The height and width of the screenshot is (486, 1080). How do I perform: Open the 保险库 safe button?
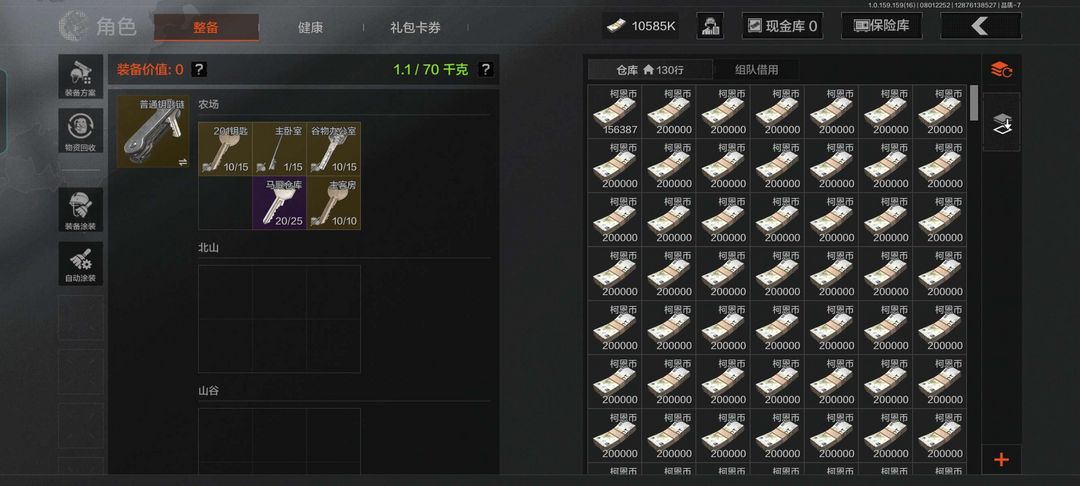(882, 26)
